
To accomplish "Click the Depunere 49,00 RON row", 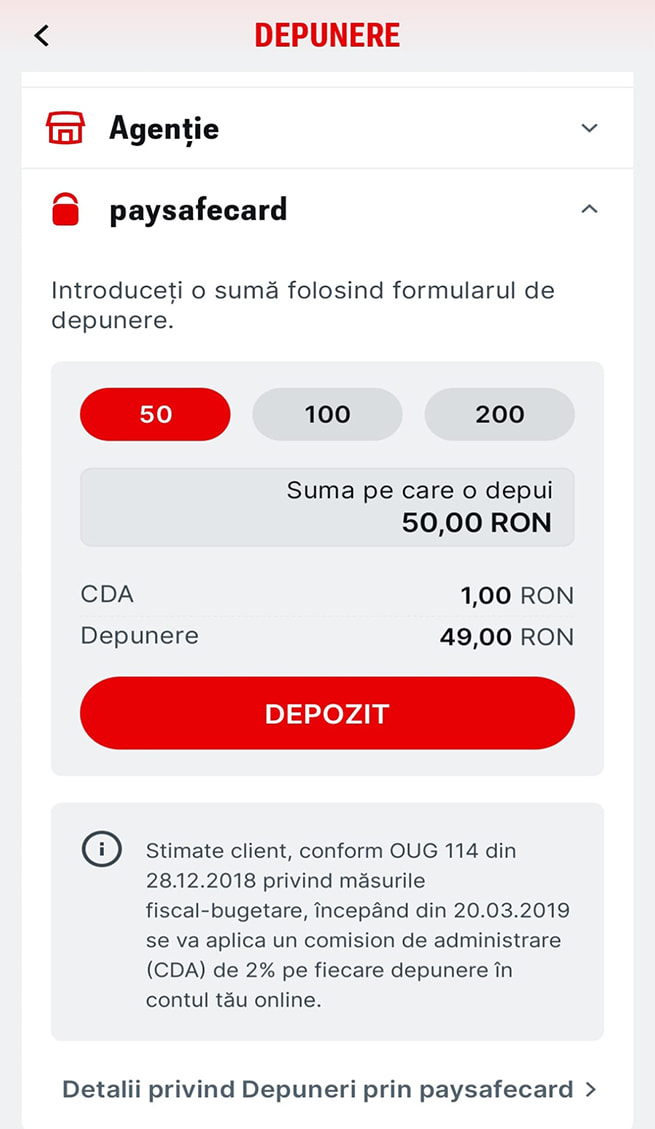I will 327,636.
